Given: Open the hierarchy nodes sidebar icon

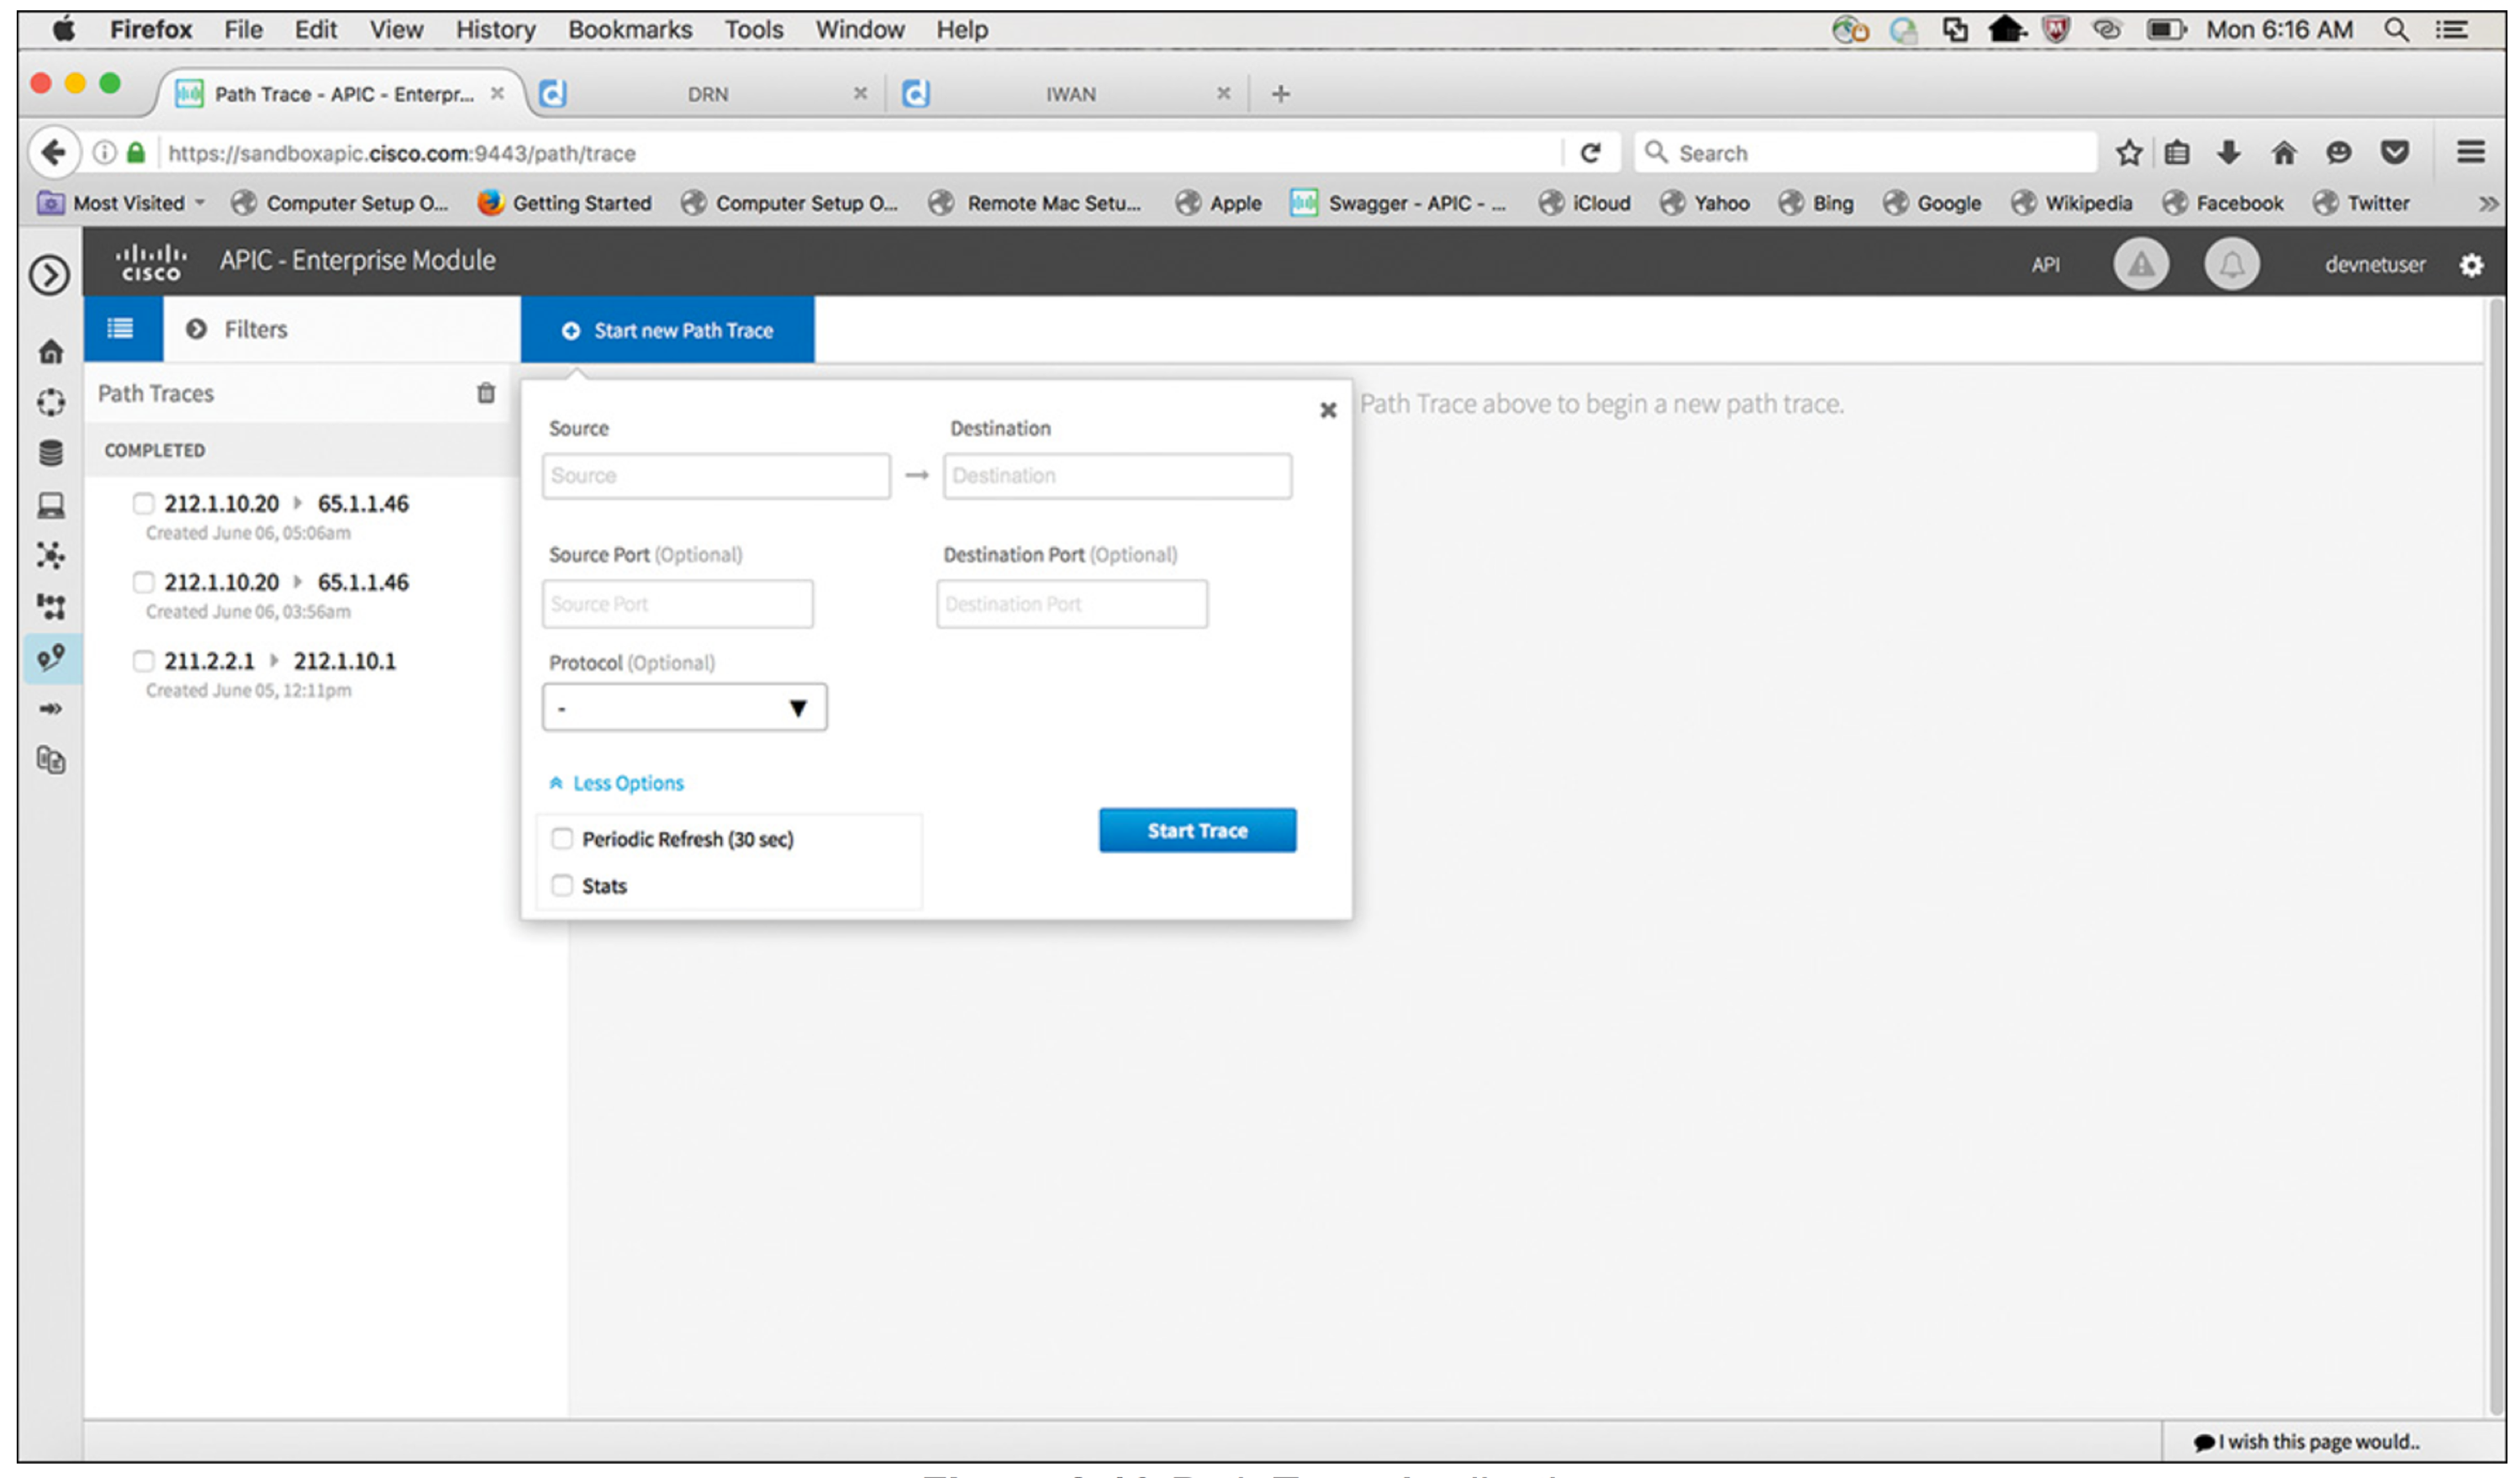Looking at the screenshot, I should pyautogui.click(x=51, y=606).
